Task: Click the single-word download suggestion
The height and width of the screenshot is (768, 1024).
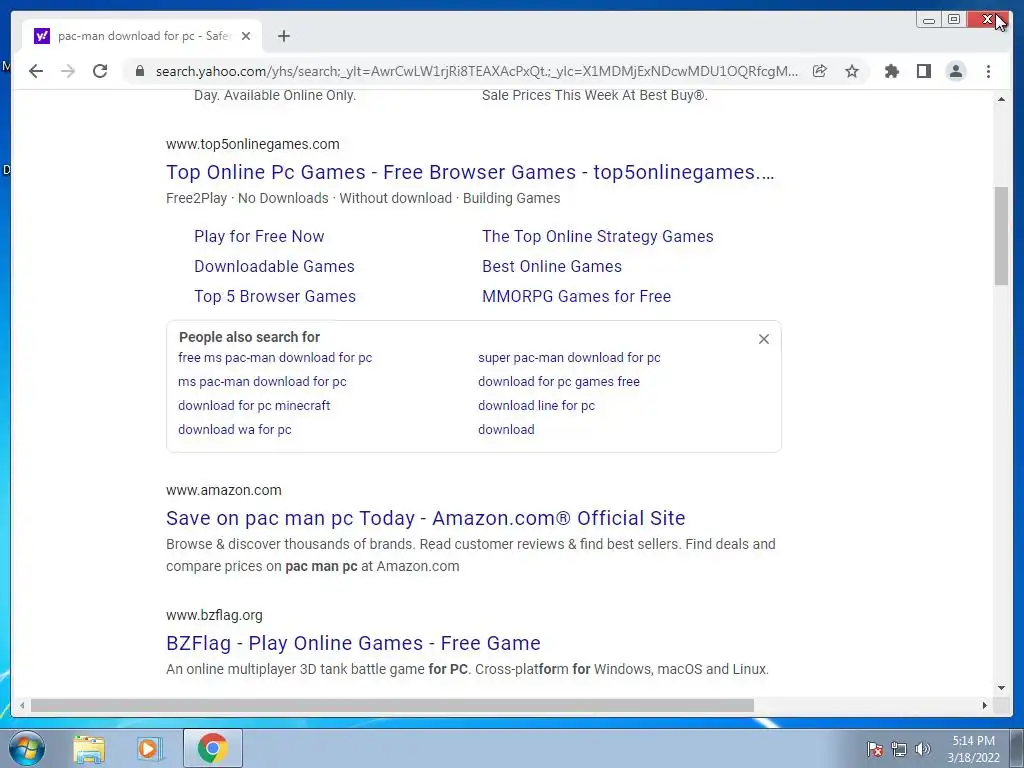Action: [506, 430]
